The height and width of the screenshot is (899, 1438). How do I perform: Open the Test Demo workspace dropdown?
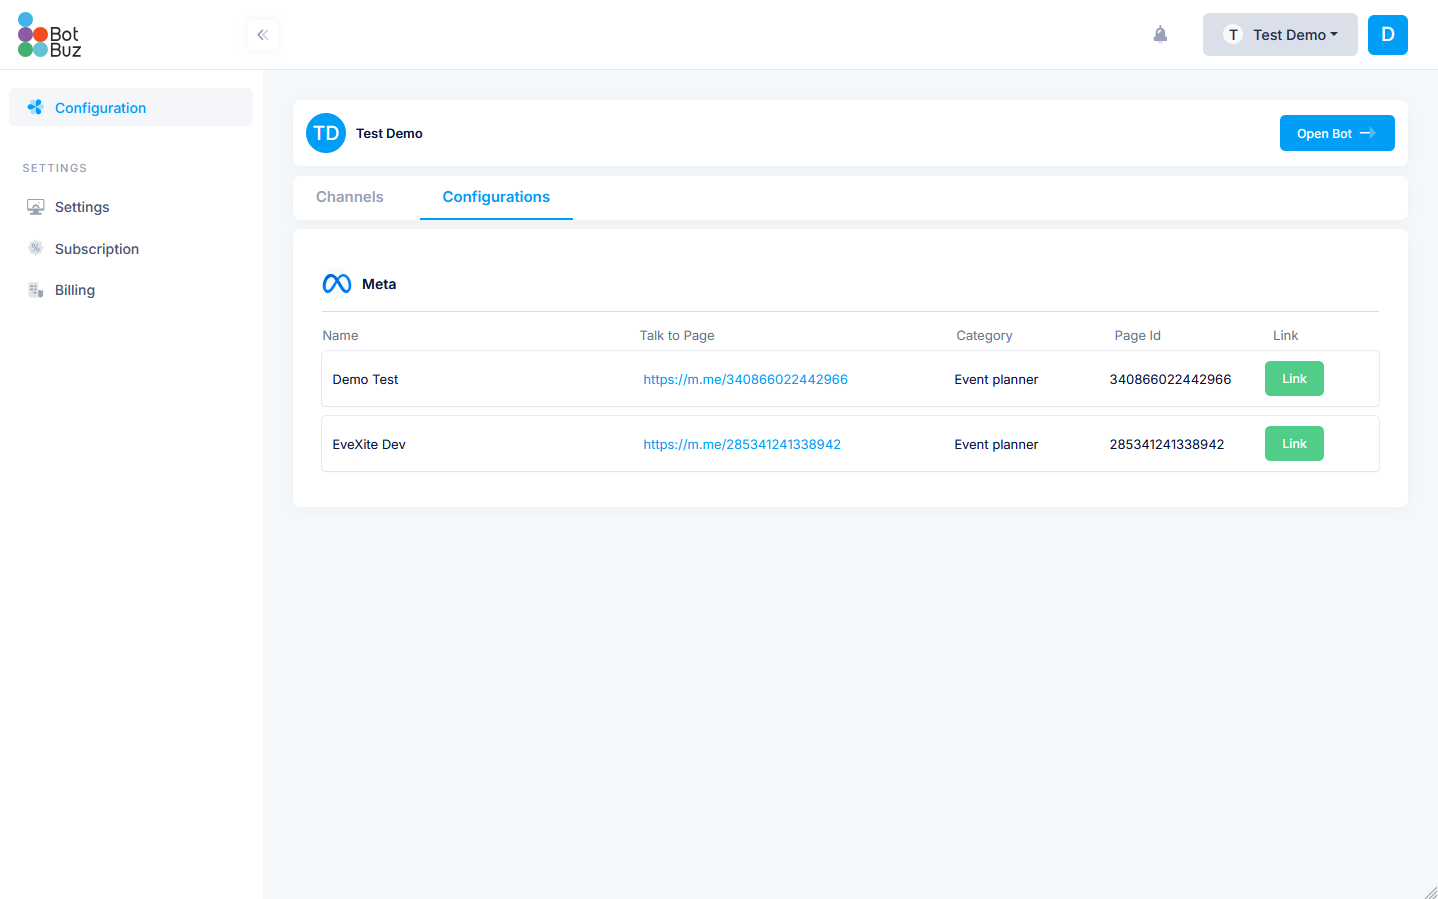tap(1280, 35)
